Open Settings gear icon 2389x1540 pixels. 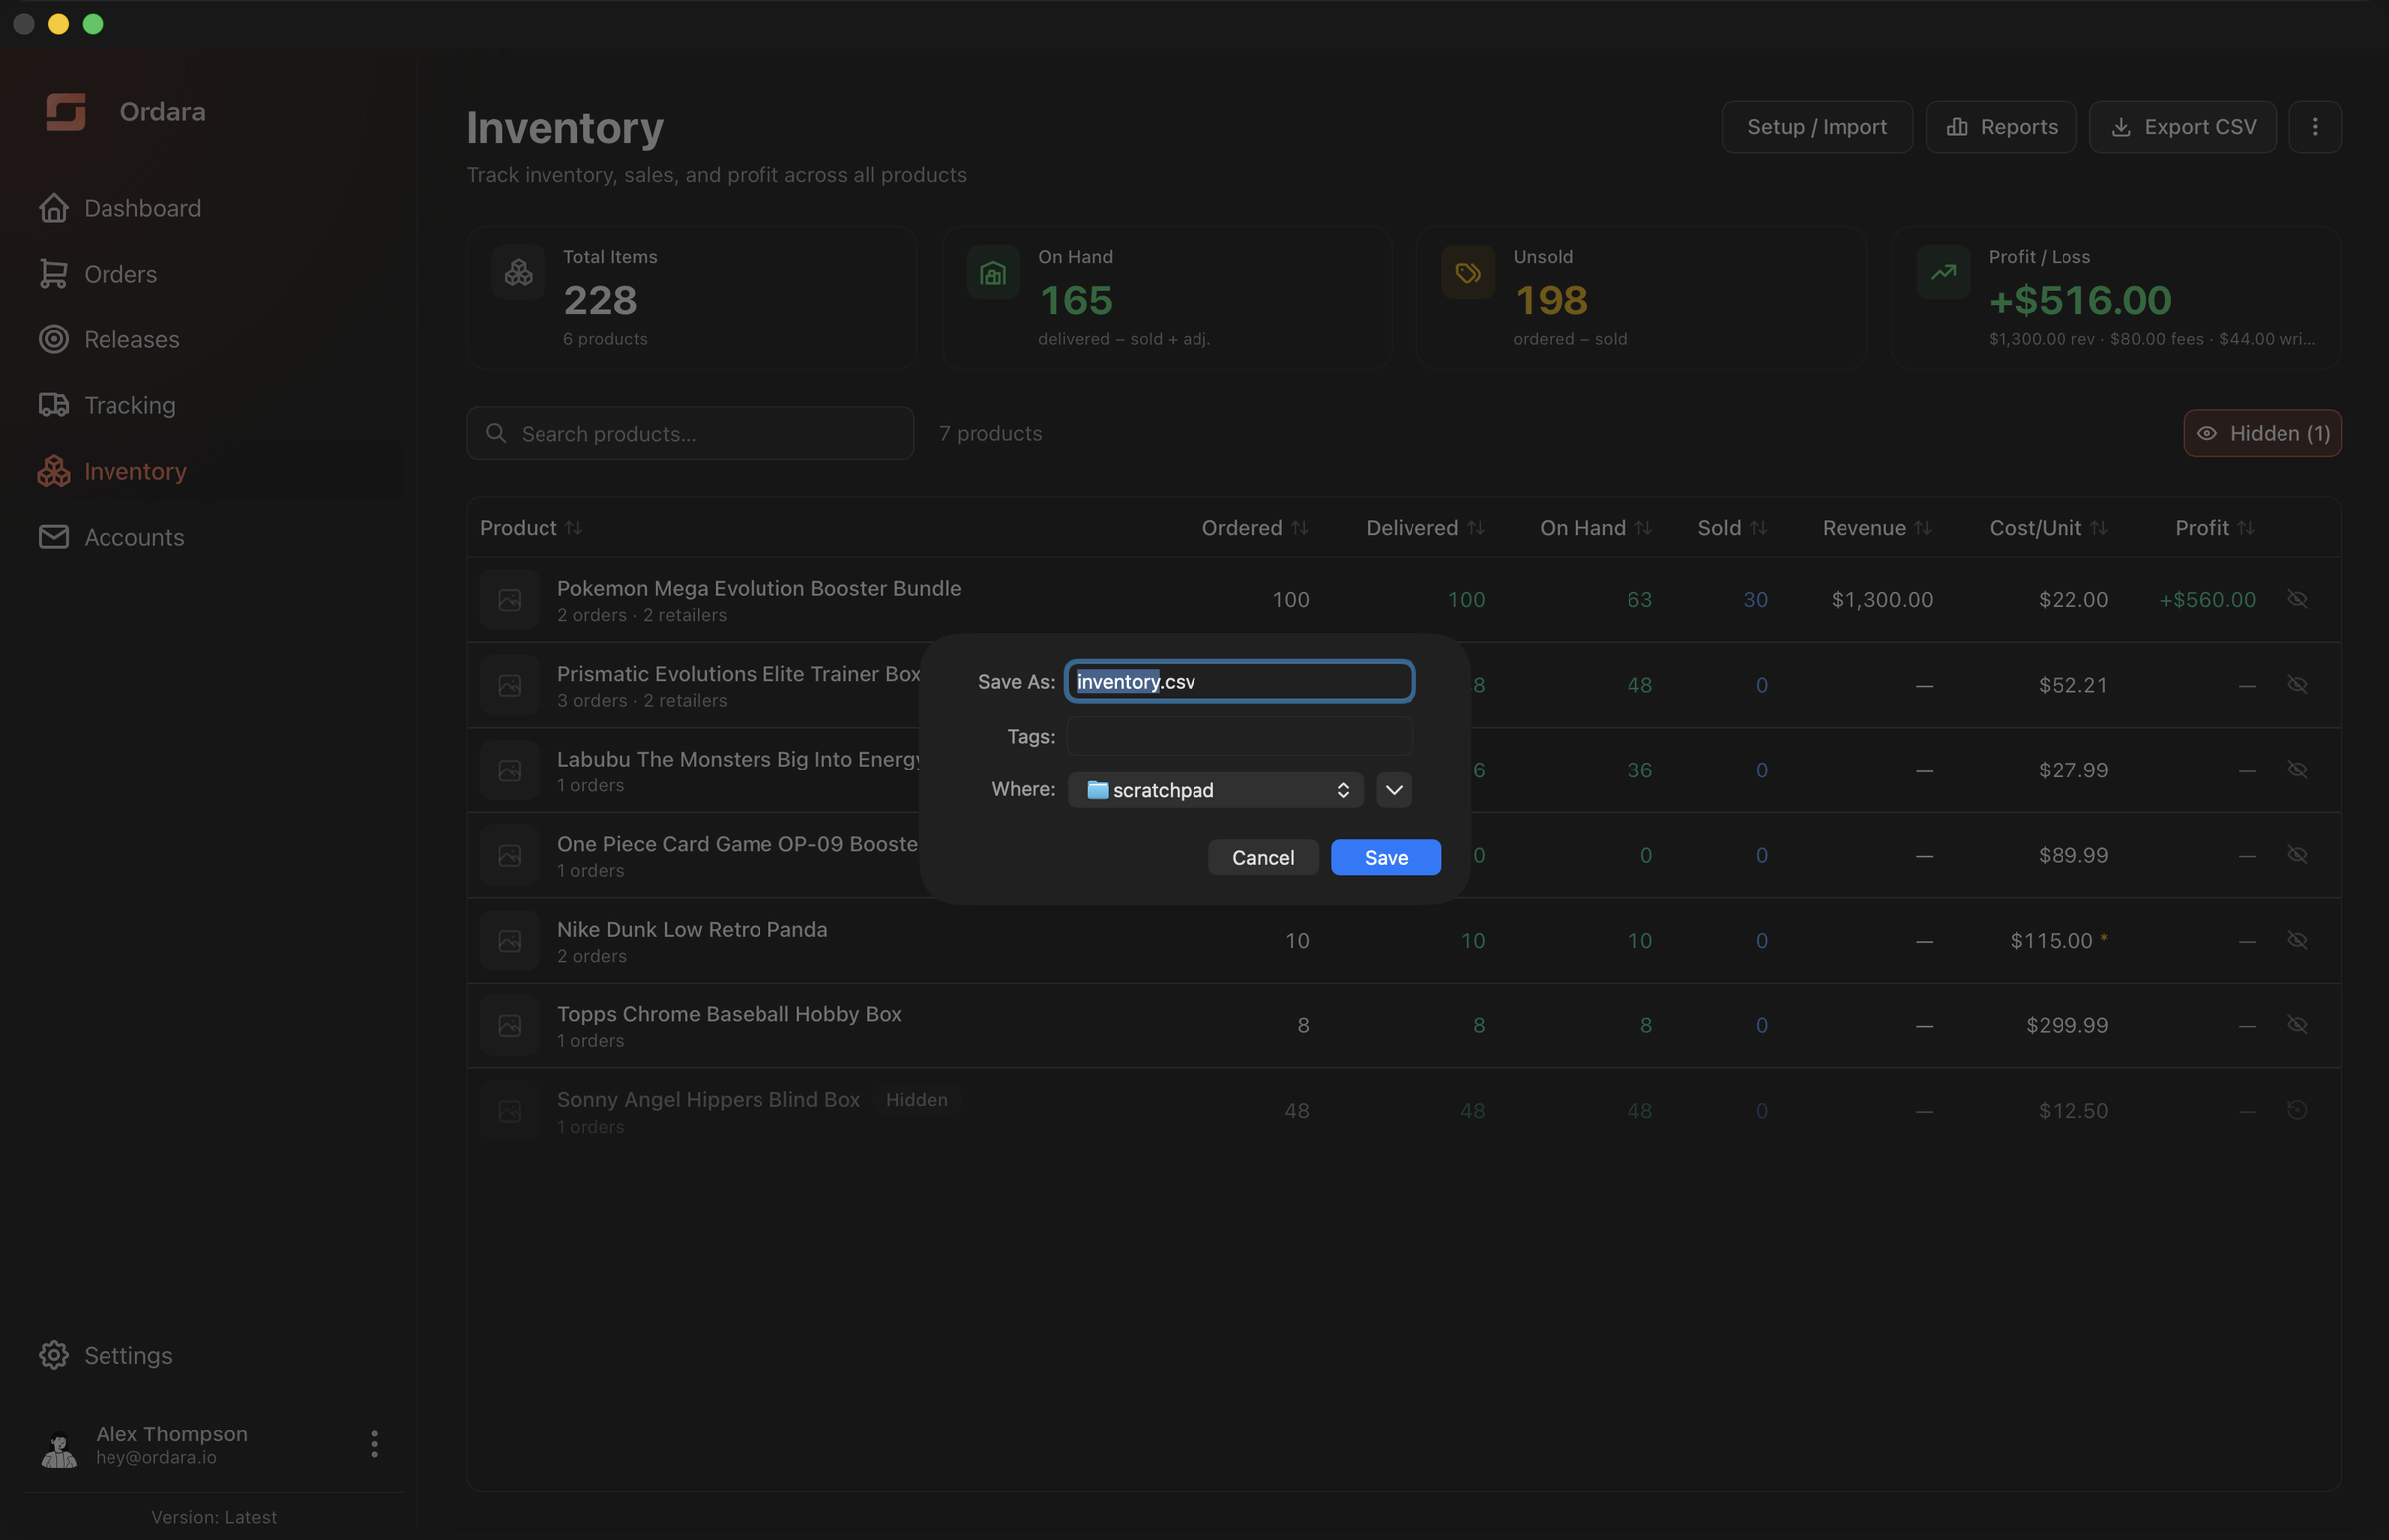(54, 1355)
